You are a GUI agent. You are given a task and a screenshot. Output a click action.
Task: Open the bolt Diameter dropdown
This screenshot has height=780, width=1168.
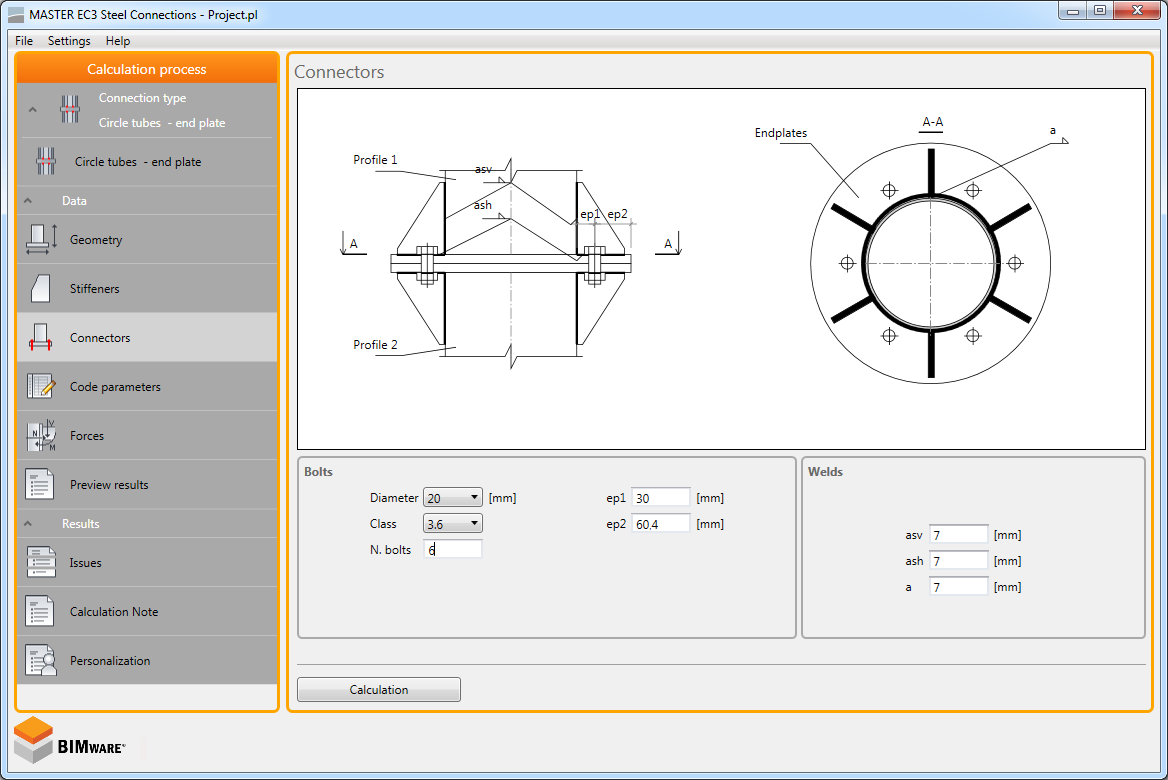(x=453, y=498)
